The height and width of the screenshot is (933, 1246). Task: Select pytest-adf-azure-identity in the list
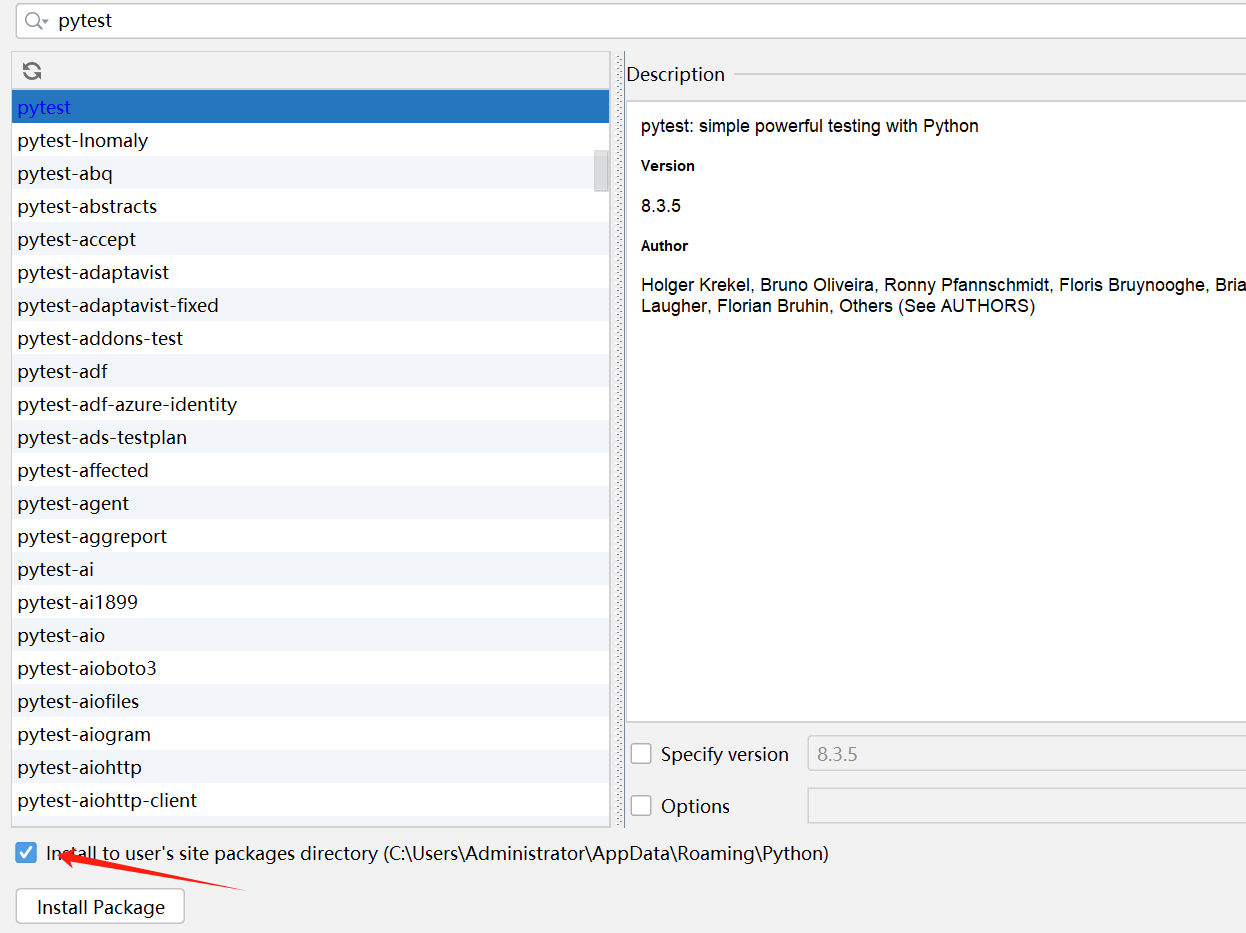click(x=310, y=404)
